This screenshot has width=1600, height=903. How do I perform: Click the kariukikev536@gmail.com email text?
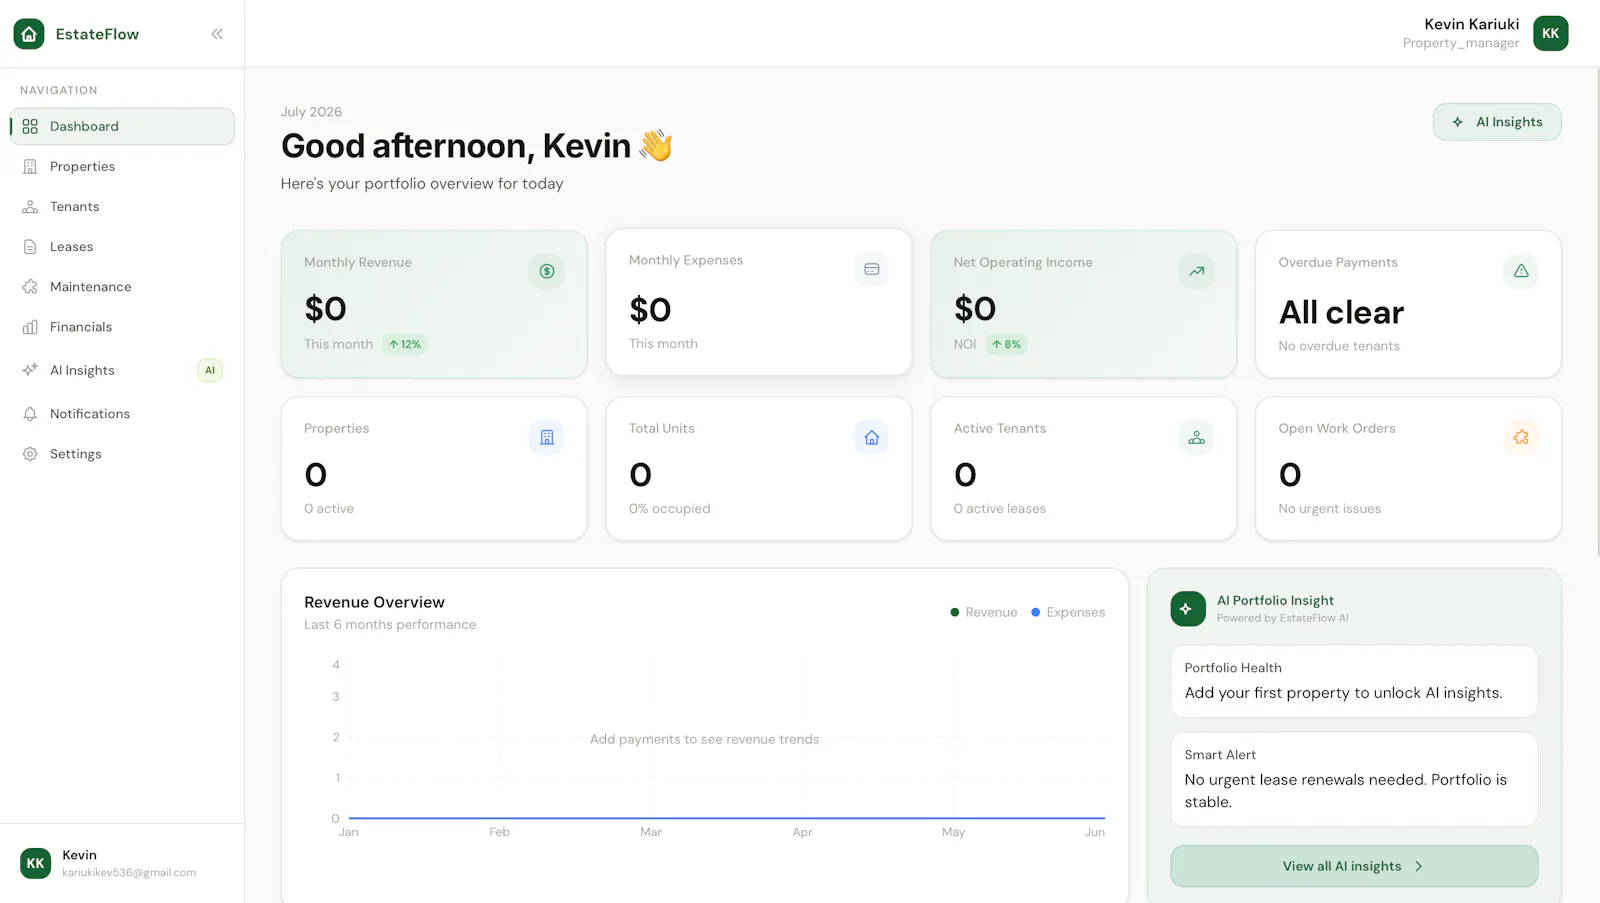[129, 873]
